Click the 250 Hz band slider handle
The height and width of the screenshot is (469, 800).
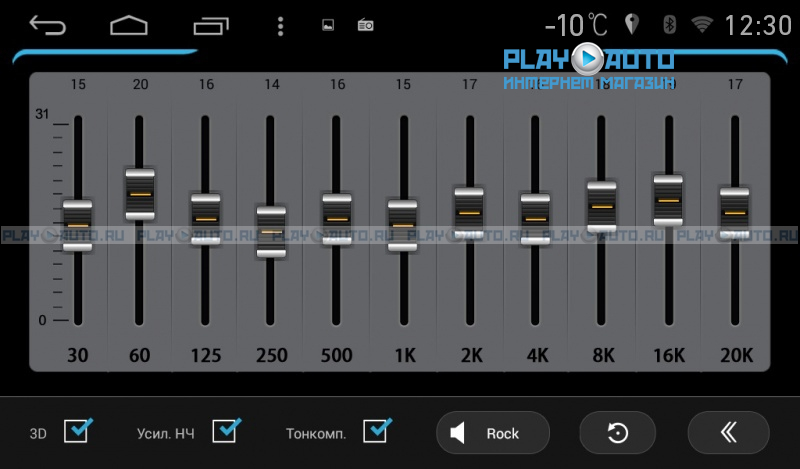270,232
